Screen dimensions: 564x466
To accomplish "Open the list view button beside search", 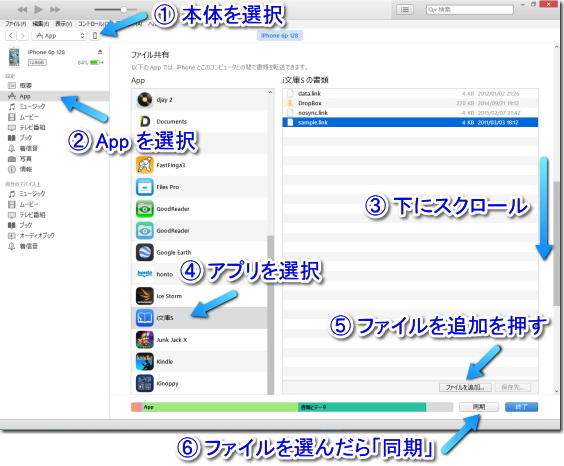I will tap(405, 9).
